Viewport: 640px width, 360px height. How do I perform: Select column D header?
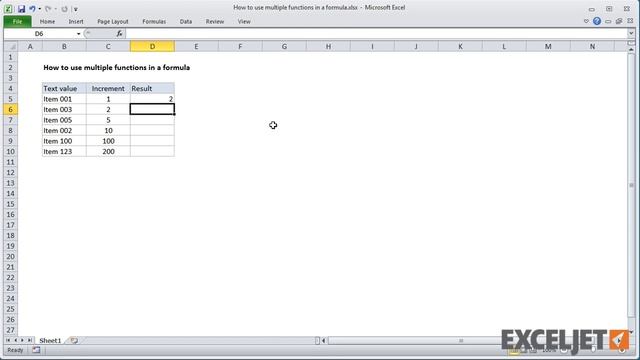pos(152,47)
